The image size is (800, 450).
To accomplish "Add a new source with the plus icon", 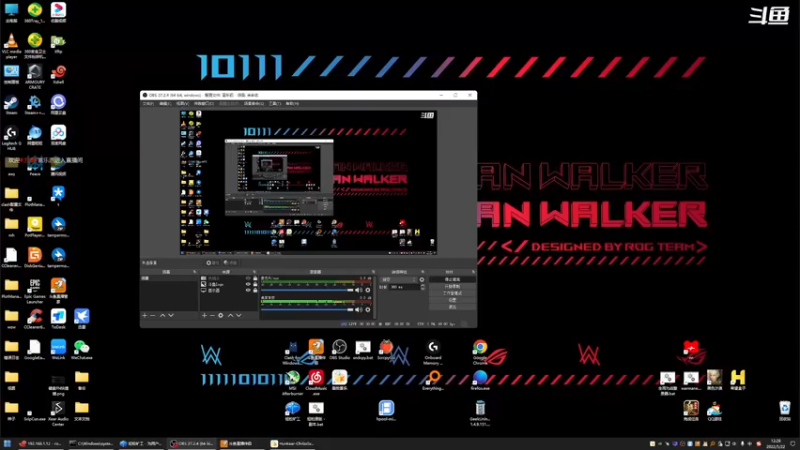I will (x=204, y=316).
